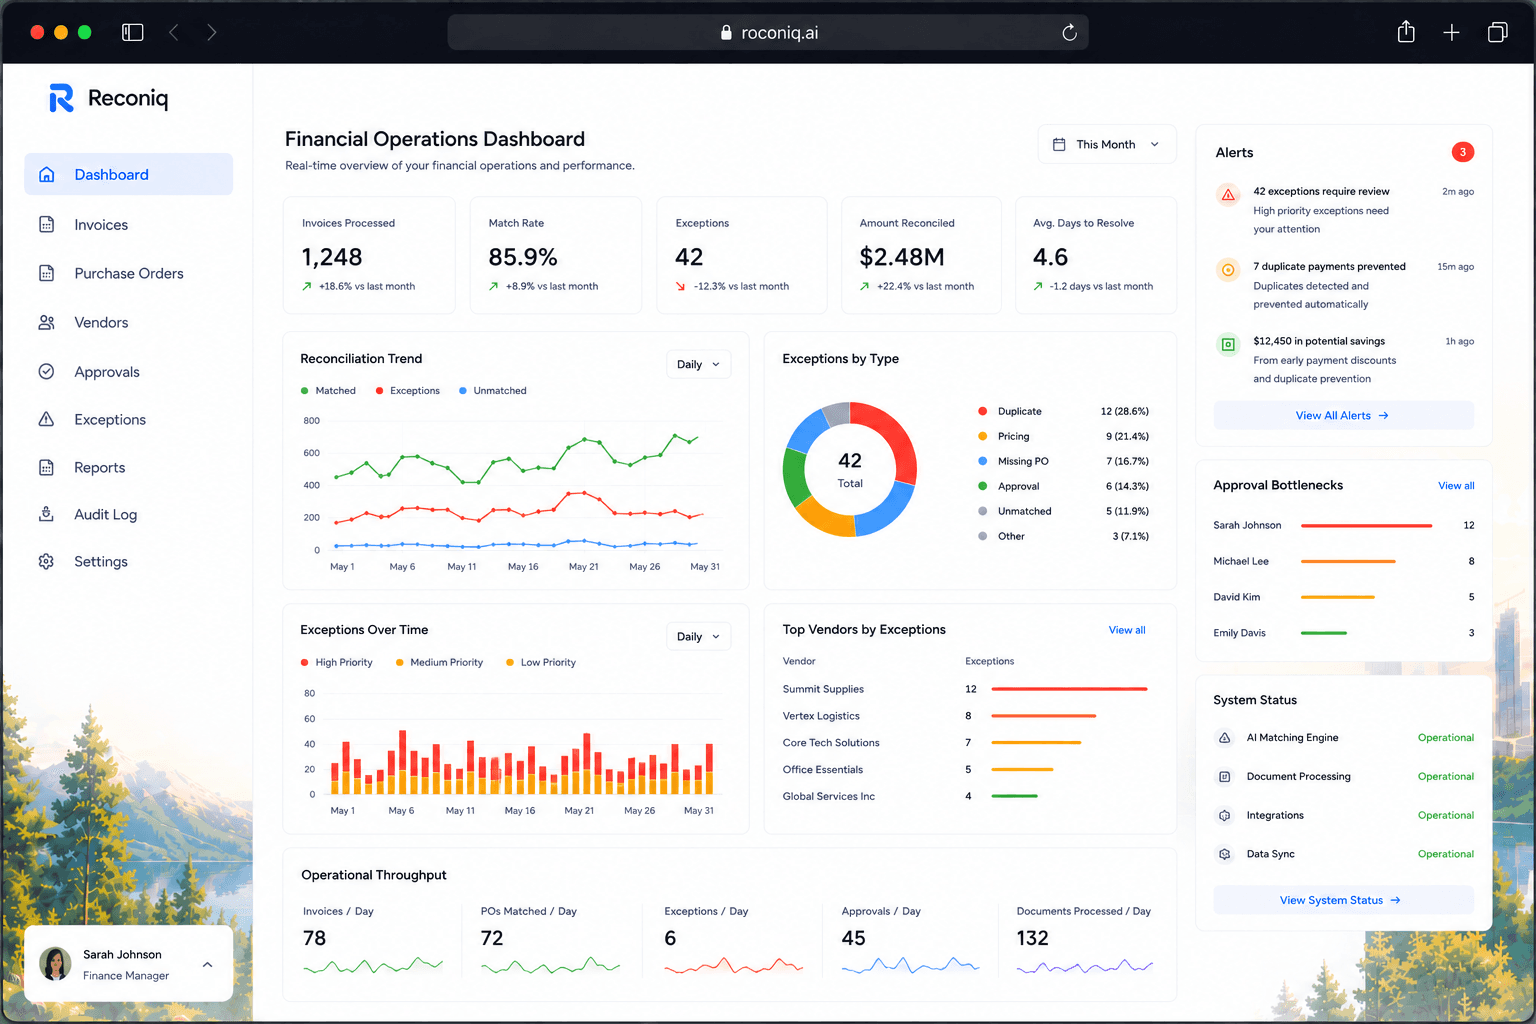Click the Exceptions donut chart center total
1536x1024 pixels.
click(850, 469)
